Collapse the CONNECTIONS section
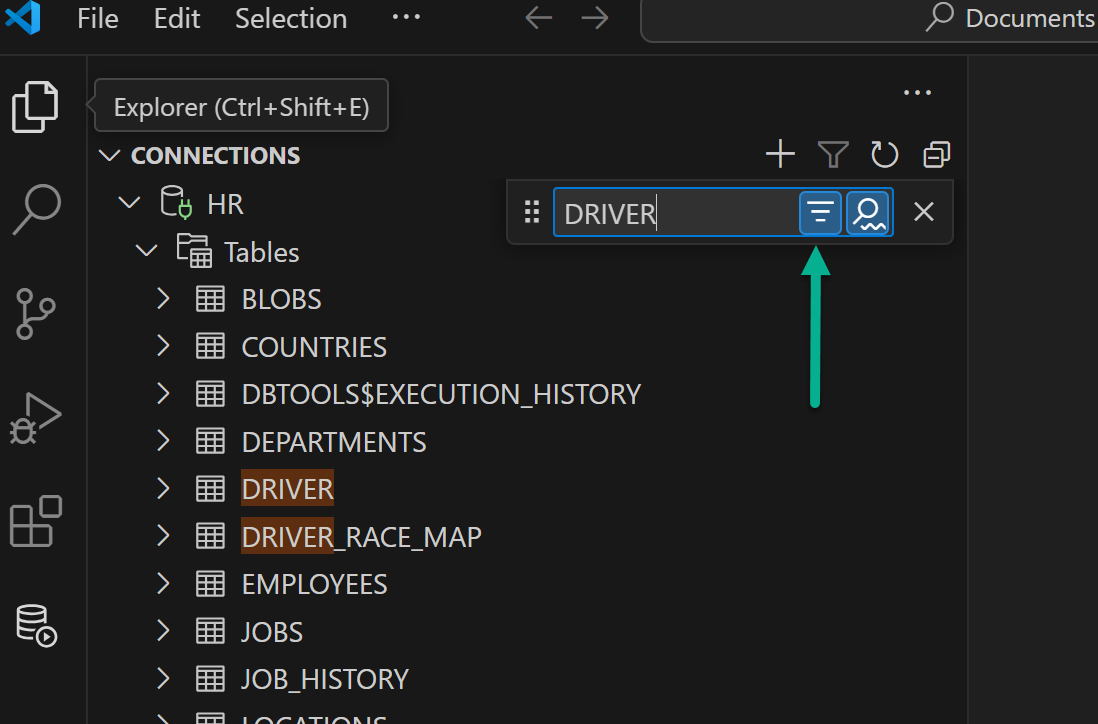 click(109, 156)
